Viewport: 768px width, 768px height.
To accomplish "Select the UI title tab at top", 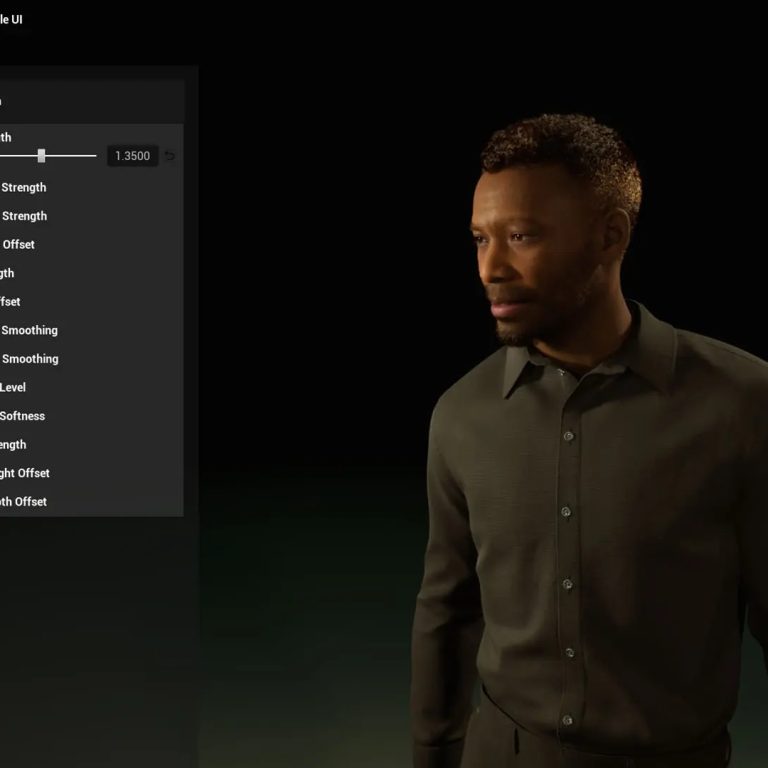I will [x=11, y=19].
